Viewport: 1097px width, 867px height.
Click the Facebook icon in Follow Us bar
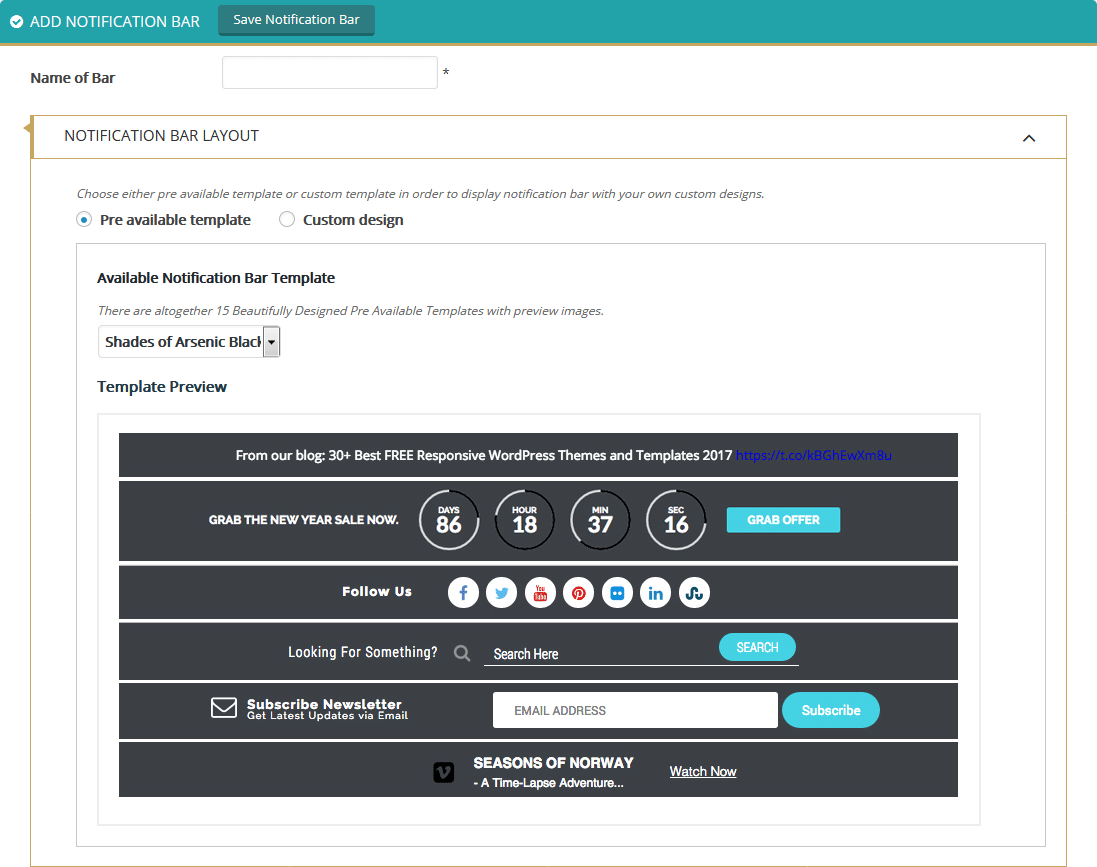[463, 593]
